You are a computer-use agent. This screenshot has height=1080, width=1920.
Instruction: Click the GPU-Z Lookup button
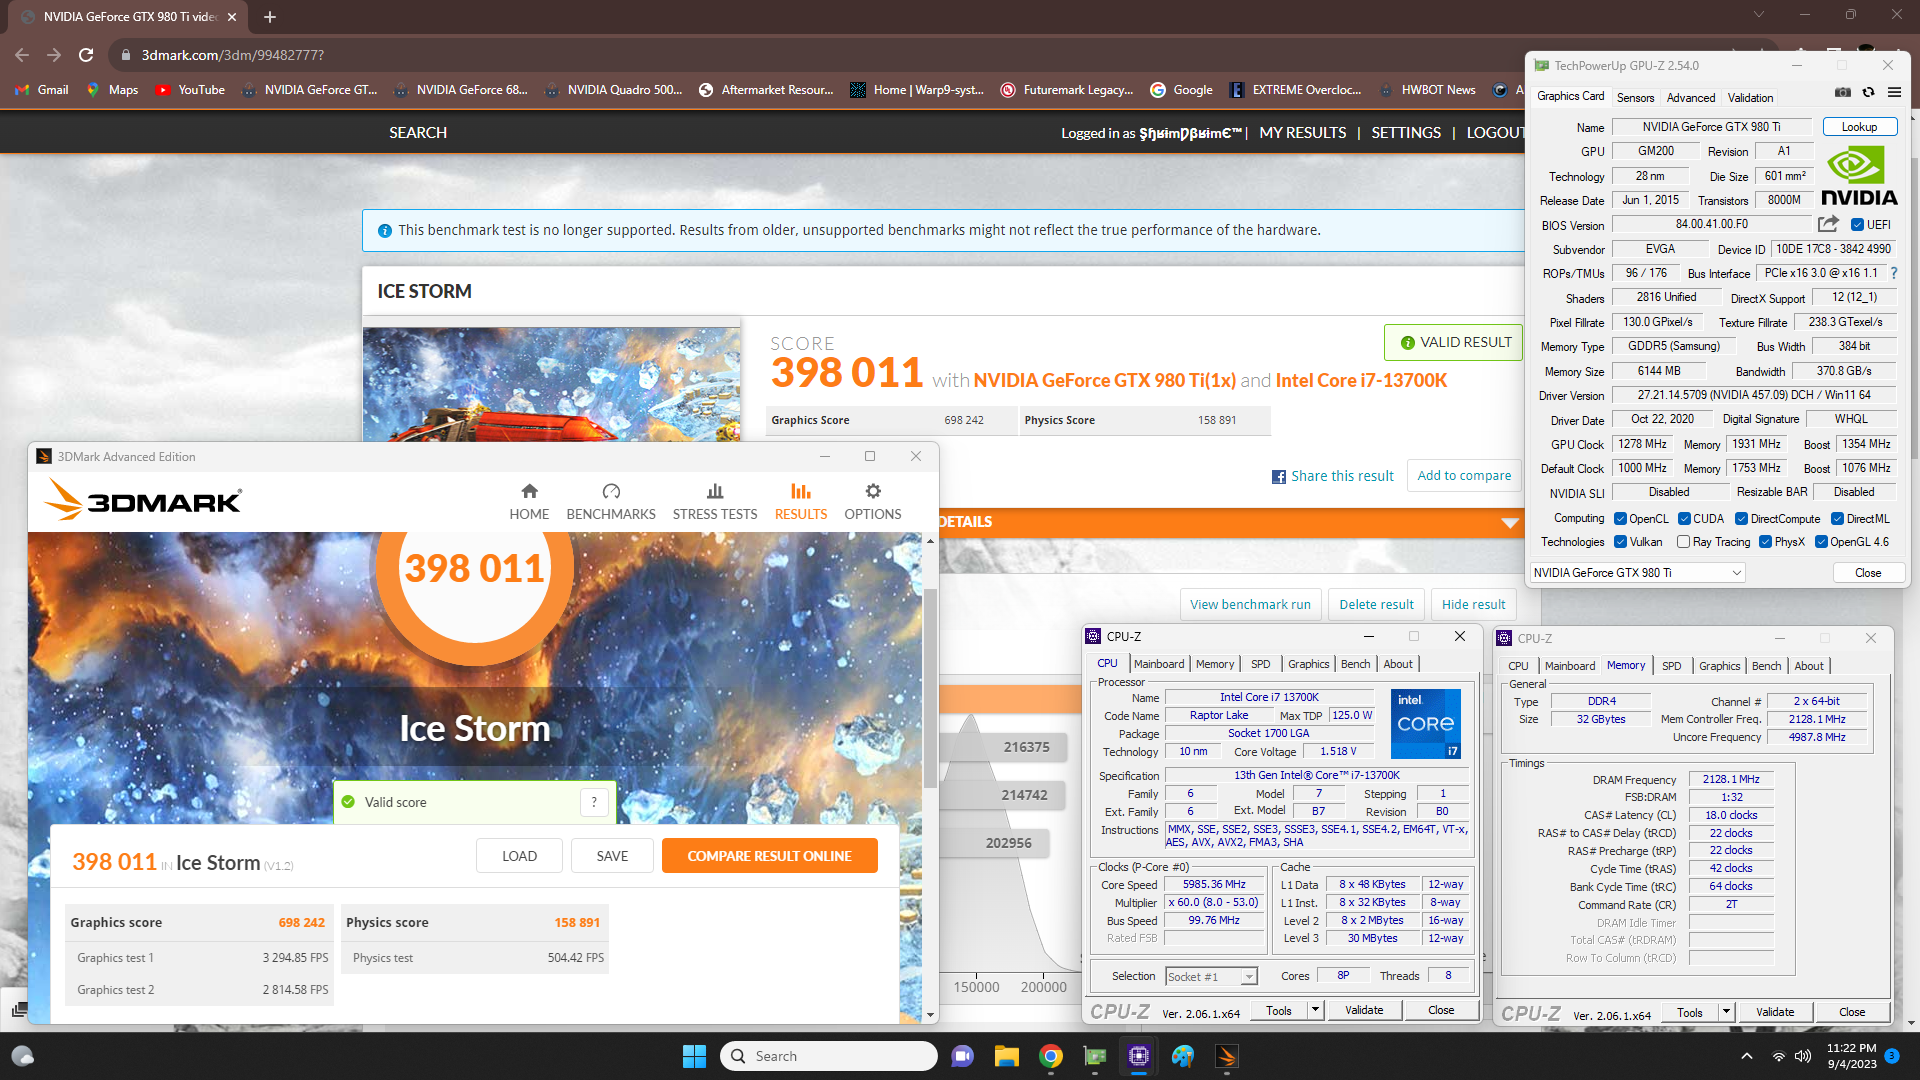[1859, 127]
